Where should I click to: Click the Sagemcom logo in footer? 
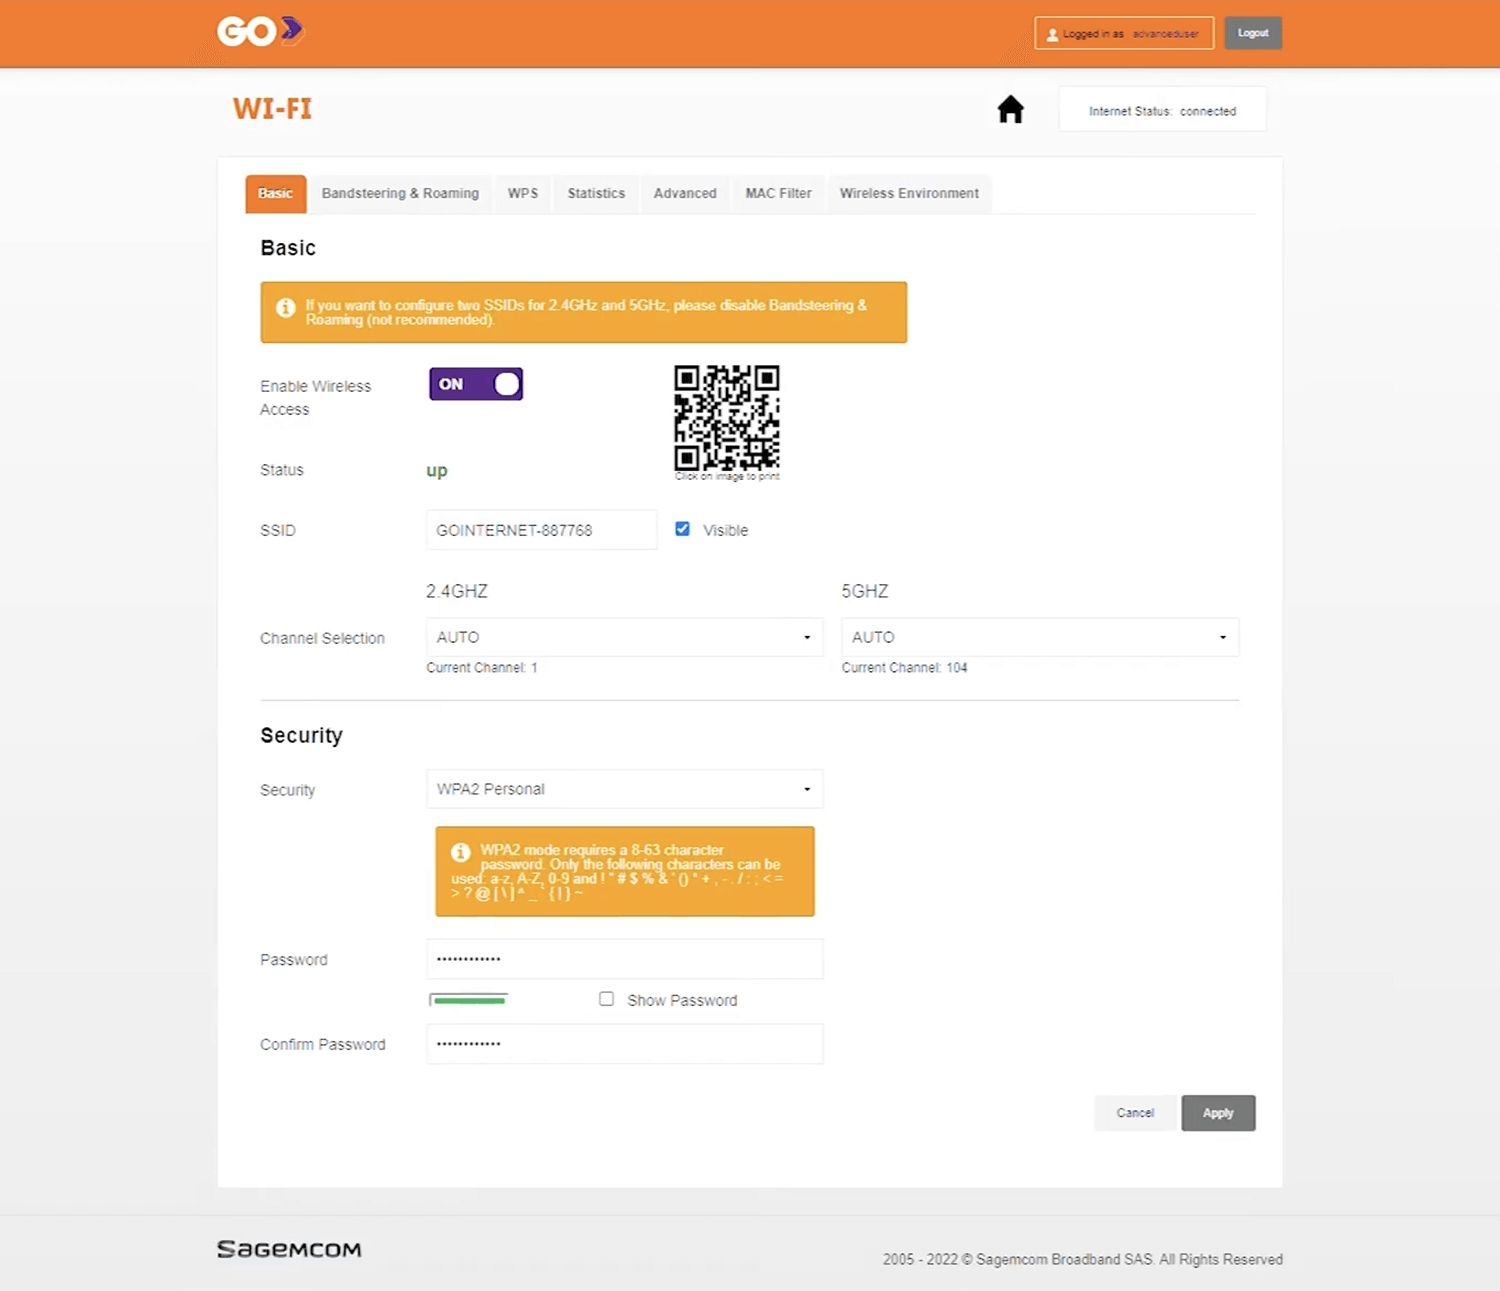[x=289, y=1249]
